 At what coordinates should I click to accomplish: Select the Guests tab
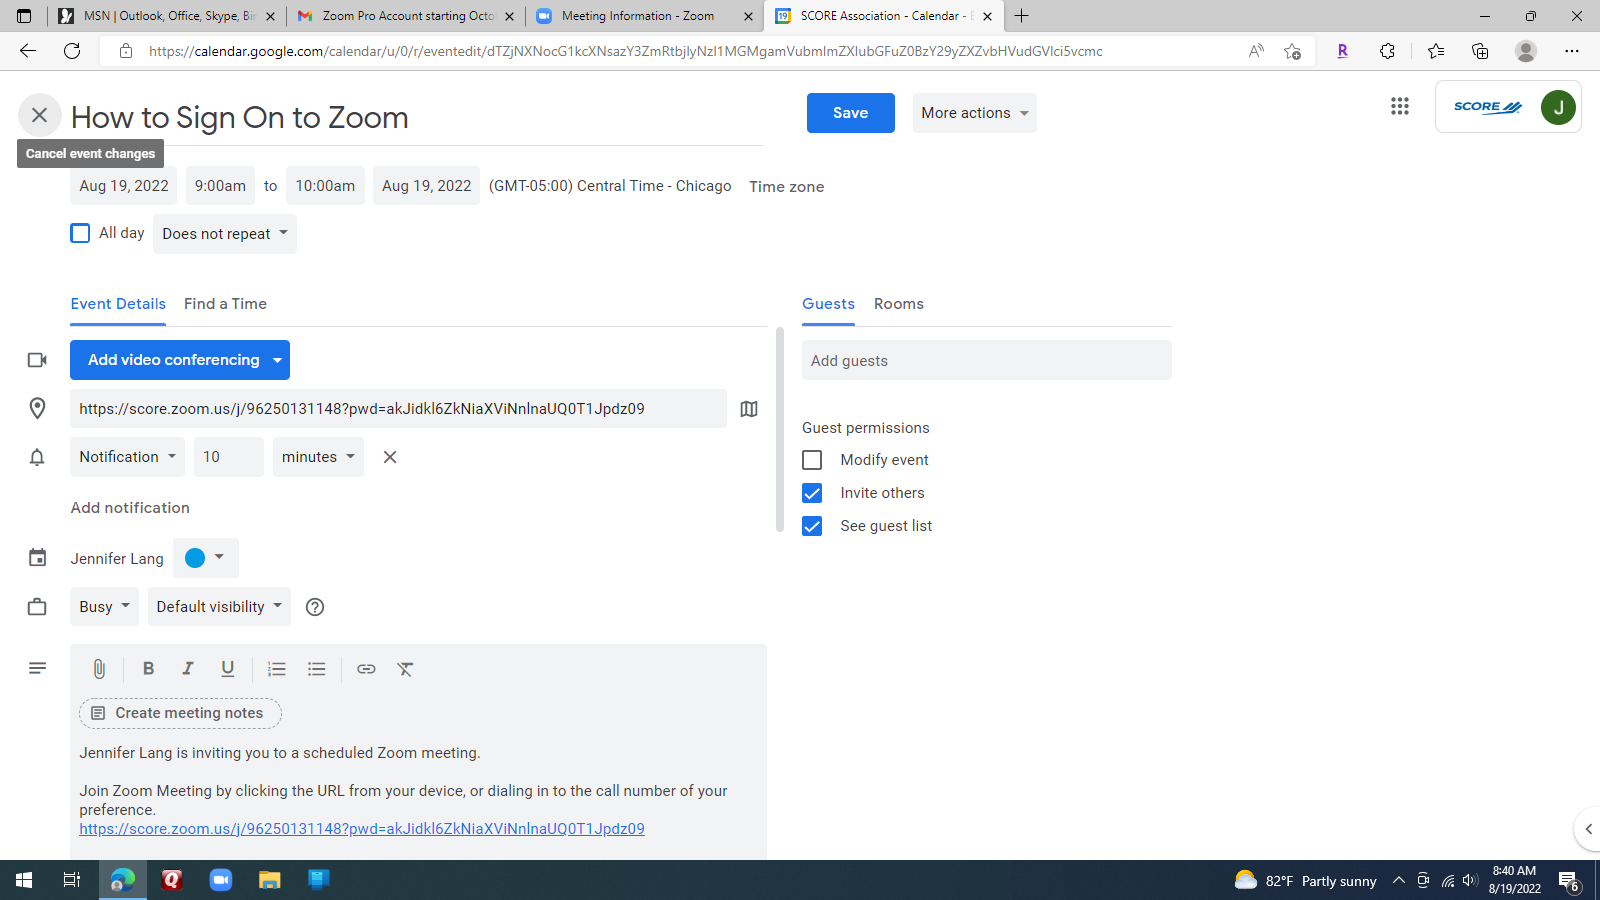click(x=828, y=304)
